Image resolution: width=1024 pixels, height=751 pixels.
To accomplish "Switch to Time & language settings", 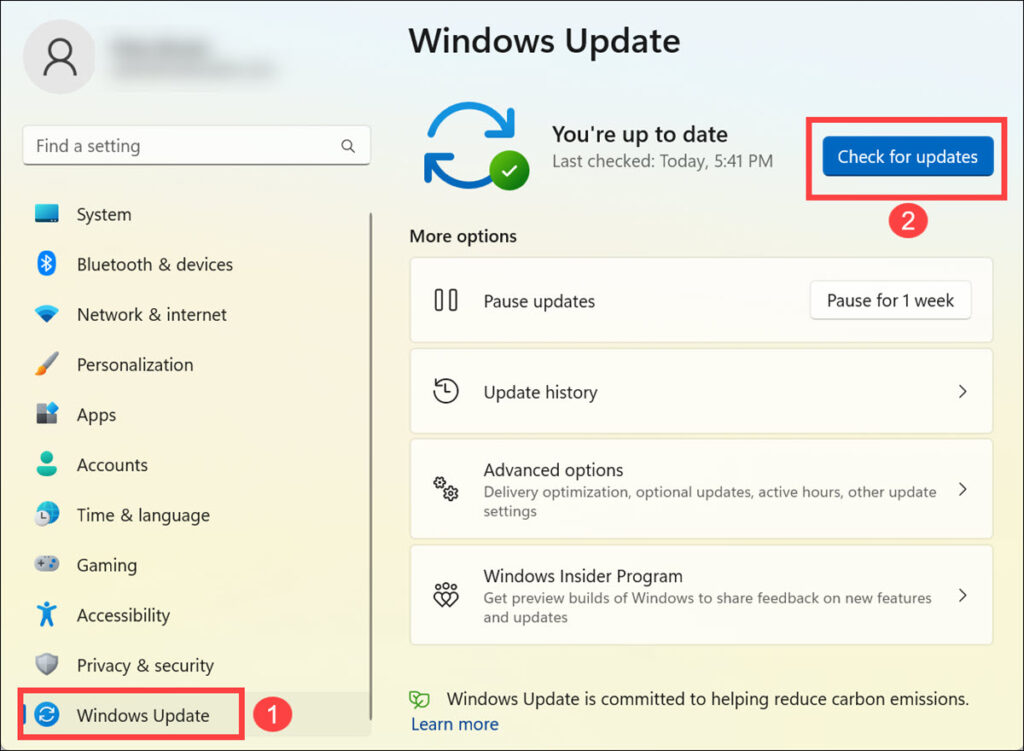I will (47, 514).
